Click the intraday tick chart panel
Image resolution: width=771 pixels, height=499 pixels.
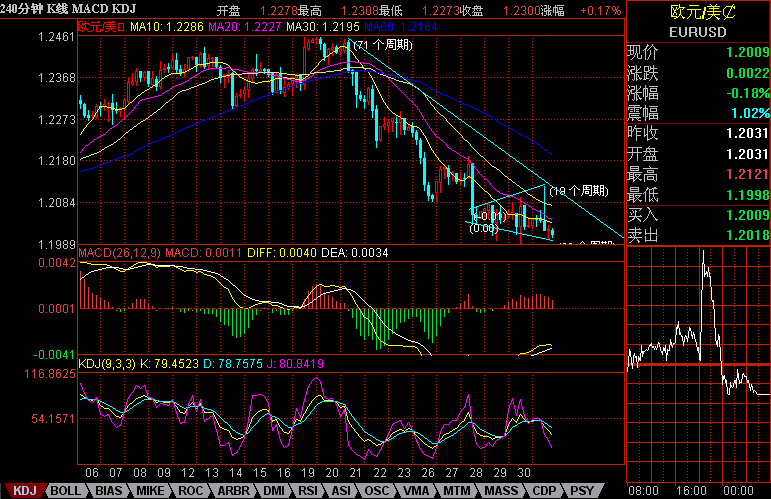698,364
